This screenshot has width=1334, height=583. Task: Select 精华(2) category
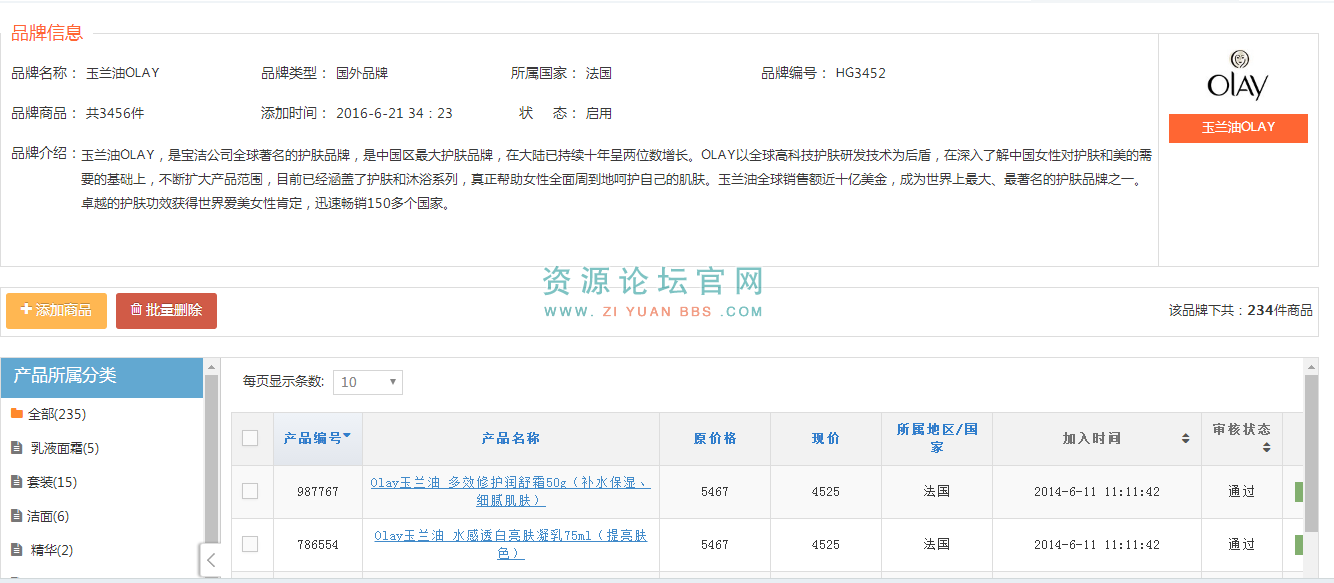tap(52, 550)
